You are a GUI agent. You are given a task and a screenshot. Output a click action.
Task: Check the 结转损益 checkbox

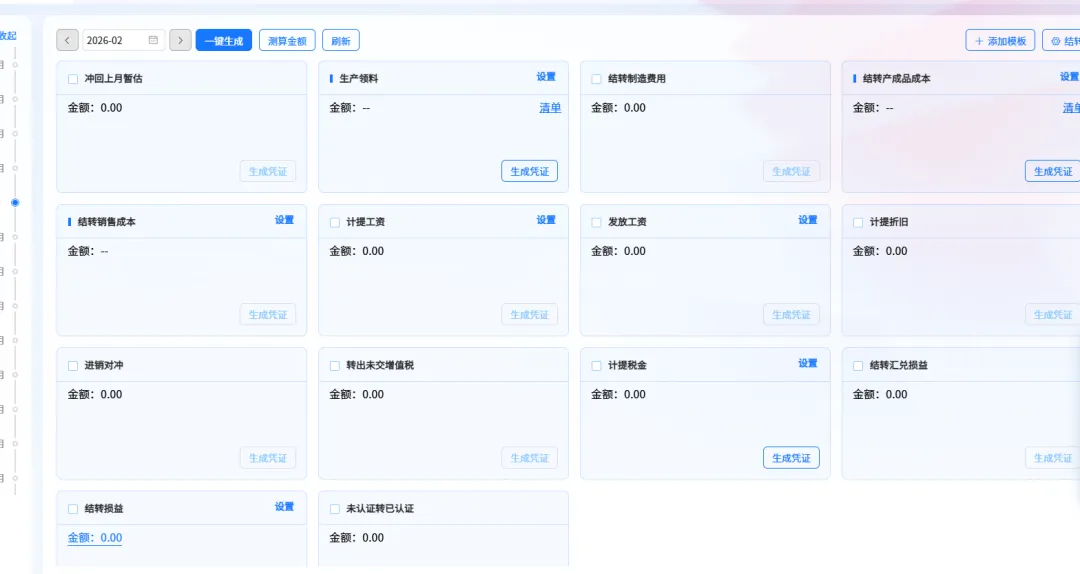click(73, 509)
